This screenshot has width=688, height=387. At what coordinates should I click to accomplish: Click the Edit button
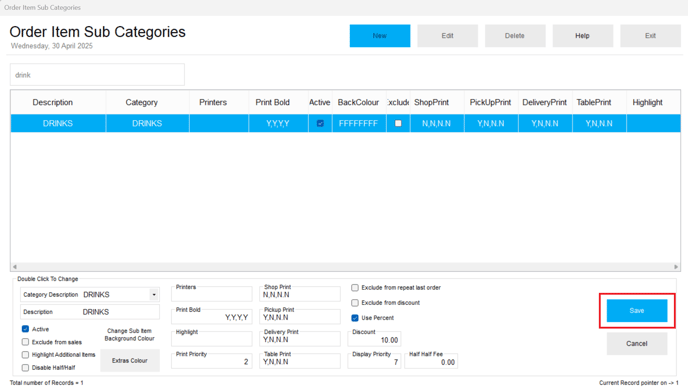(447, 36)
